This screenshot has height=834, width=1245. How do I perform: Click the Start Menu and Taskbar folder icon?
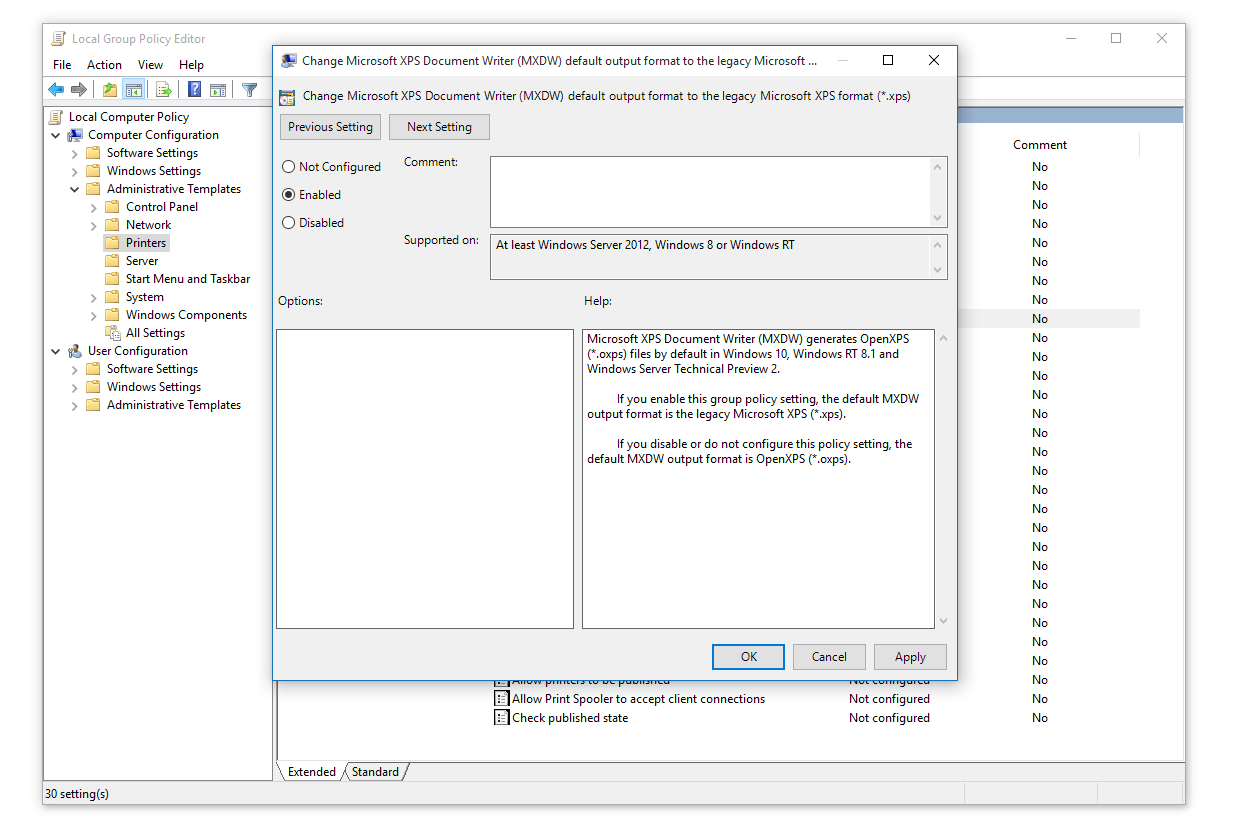[112, 279]
